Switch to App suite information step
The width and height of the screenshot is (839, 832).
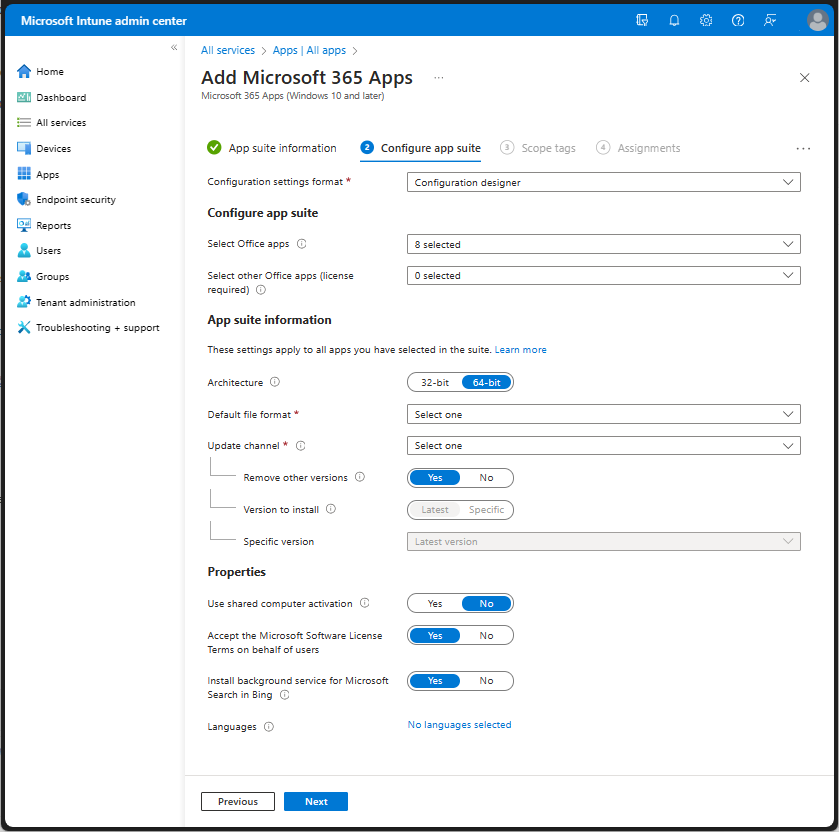(272, 148)
